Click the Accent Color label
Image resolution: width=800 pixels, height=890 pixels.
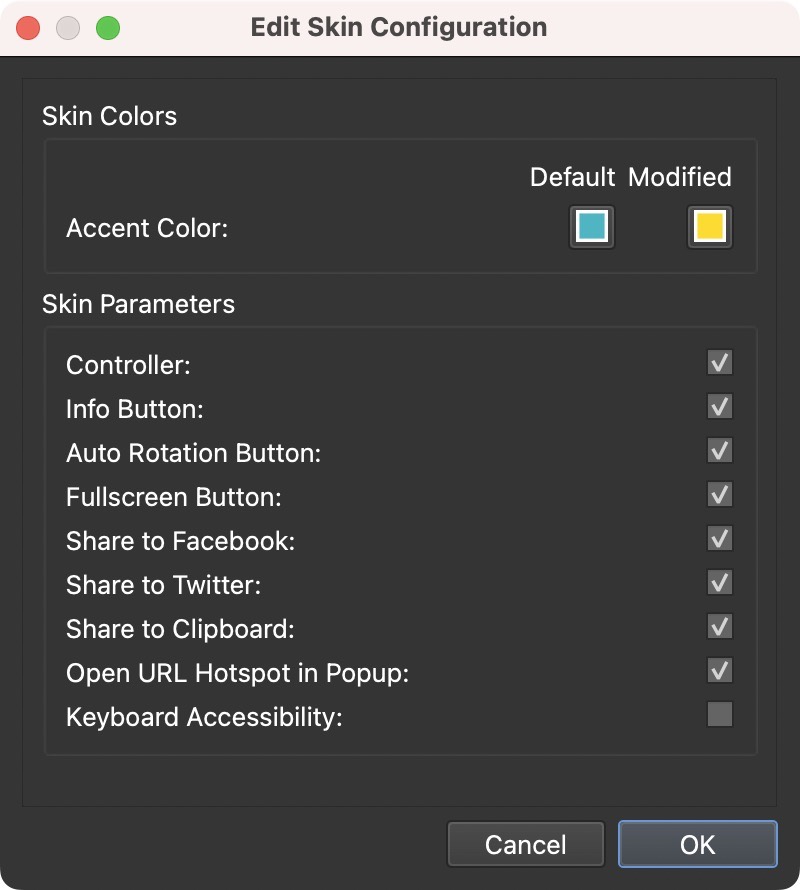(x=147, y=228)
